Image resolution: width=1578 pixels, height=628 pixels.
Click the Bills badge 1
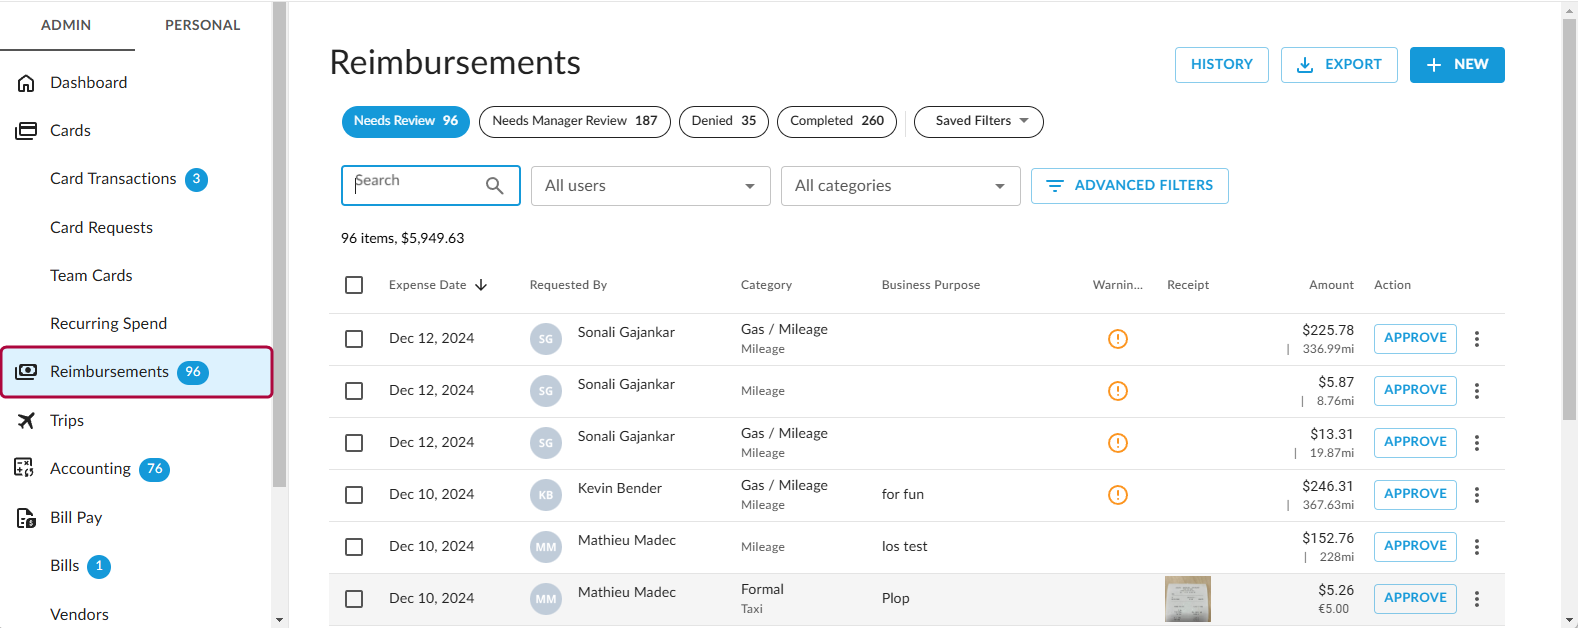tap(99, 566)
